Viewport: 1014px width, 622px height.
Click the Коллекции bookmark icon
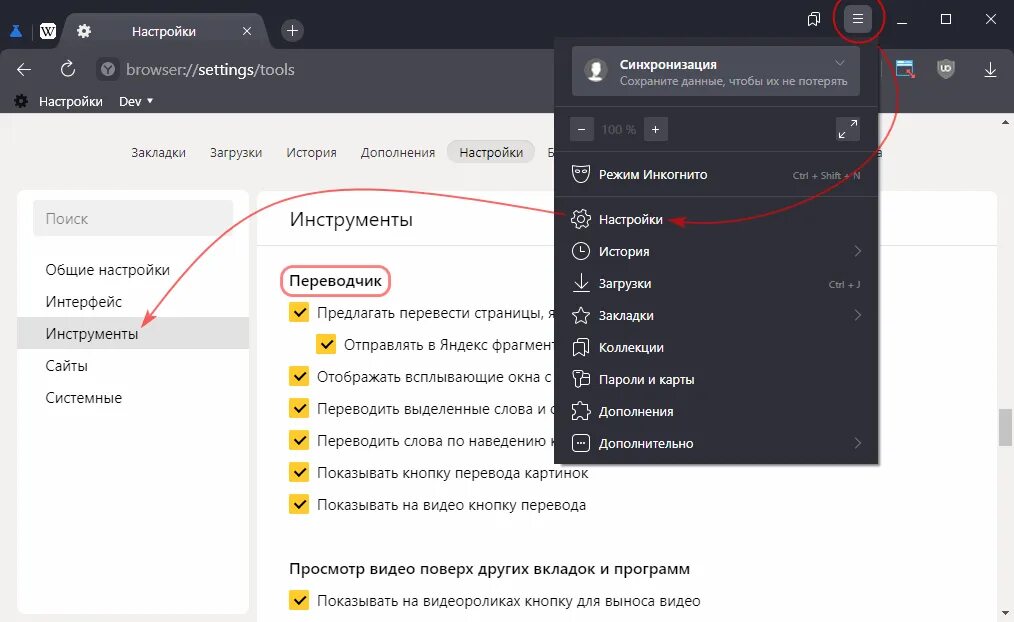click(x=581, y=347)
